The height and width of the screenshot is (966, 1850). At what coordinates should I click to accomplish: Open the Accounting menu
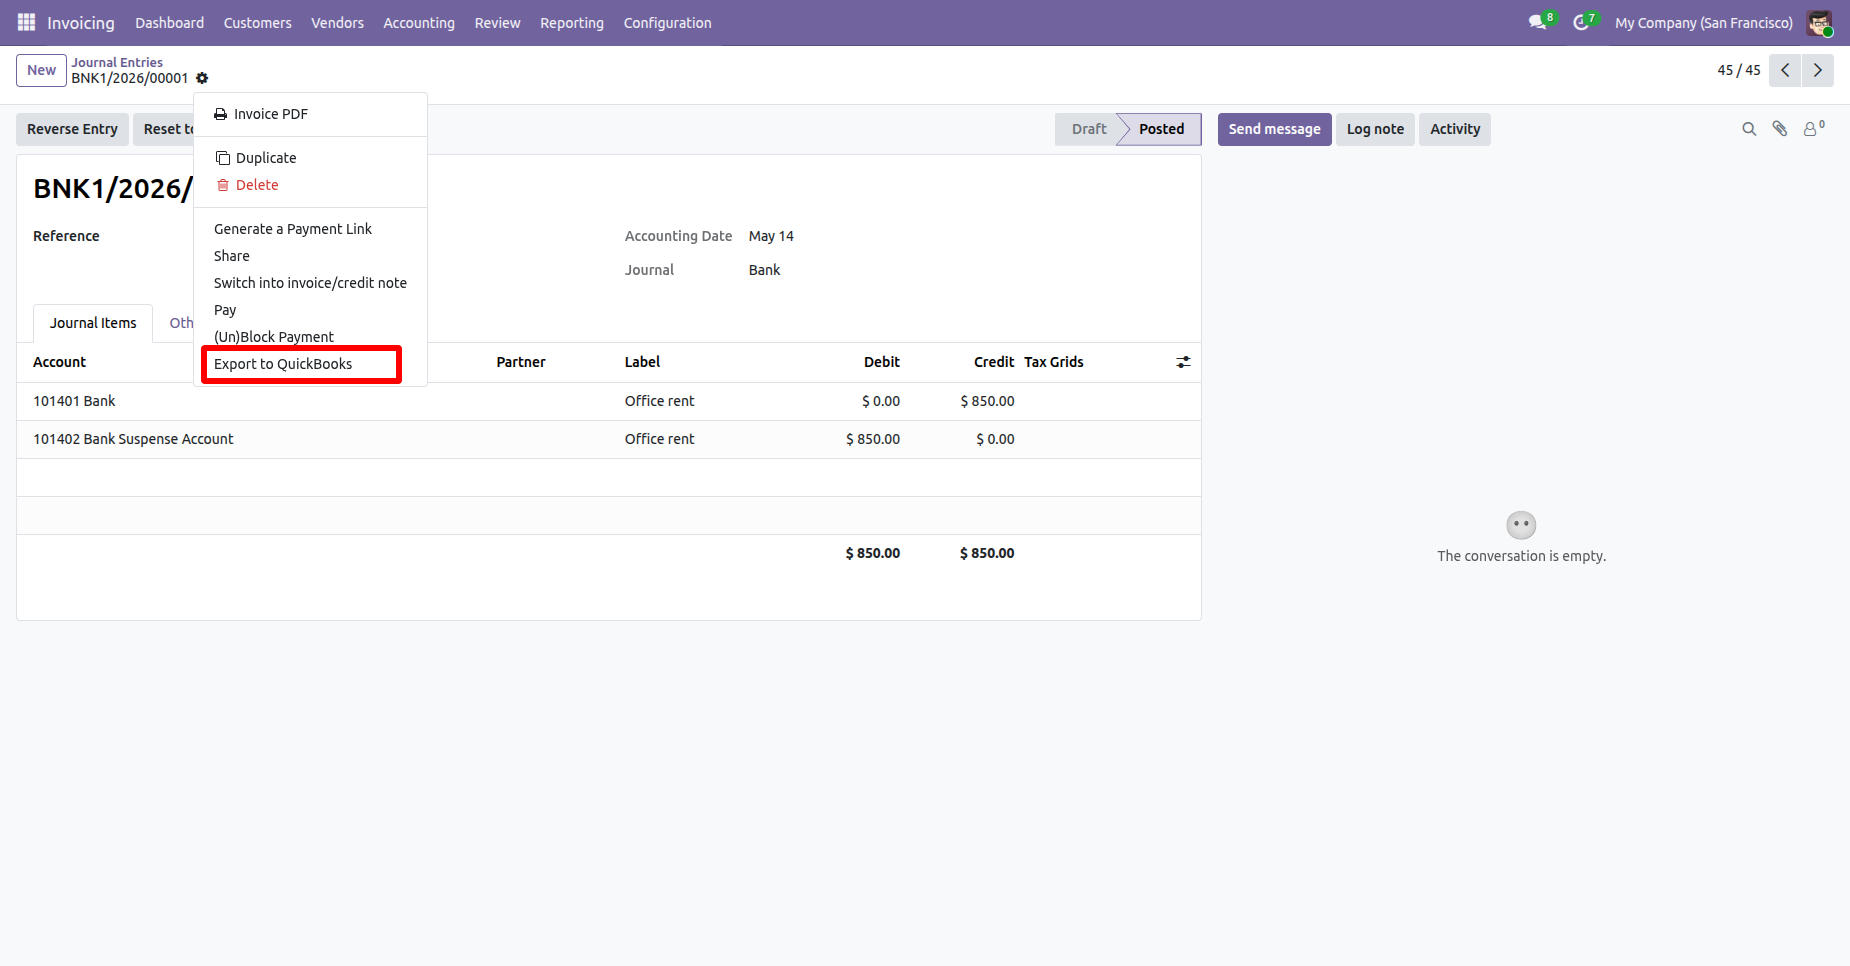point(419,23)
